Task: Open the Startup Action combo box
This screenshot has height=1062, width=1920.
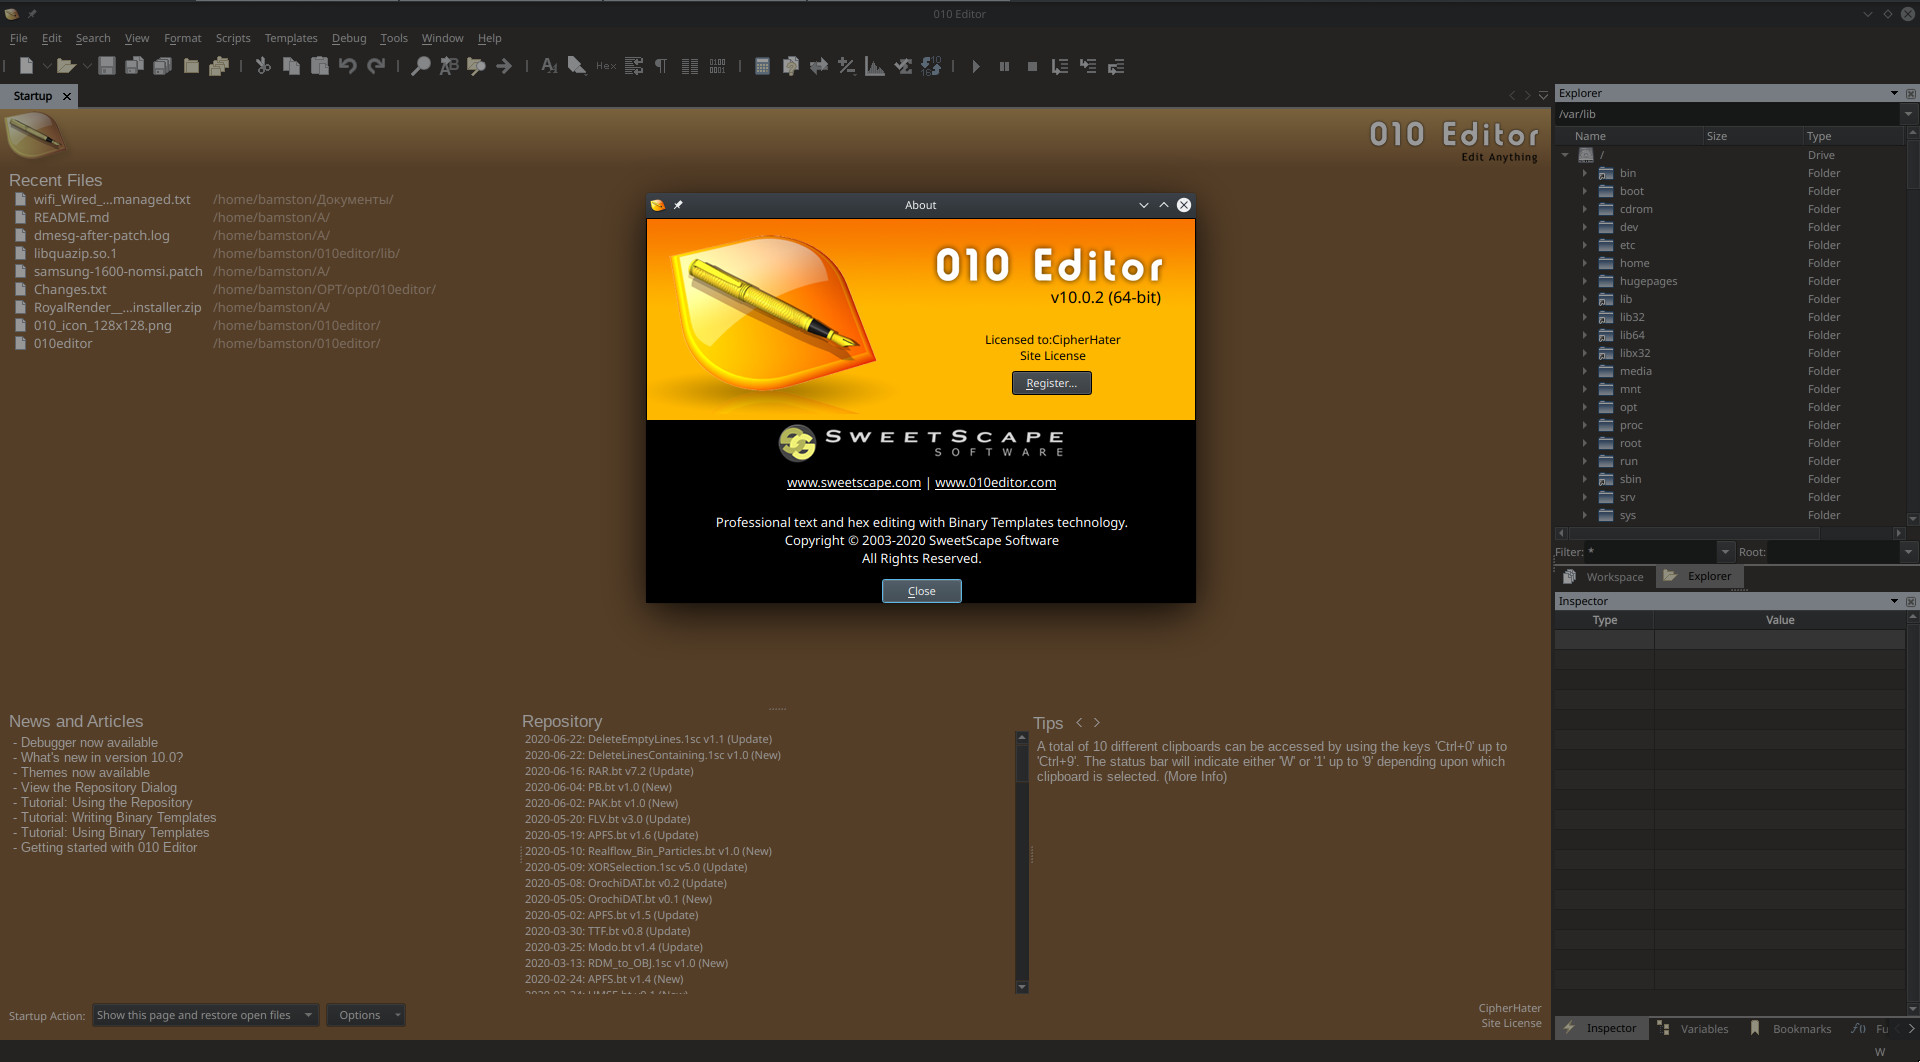Action: (x=206, y=1015)
